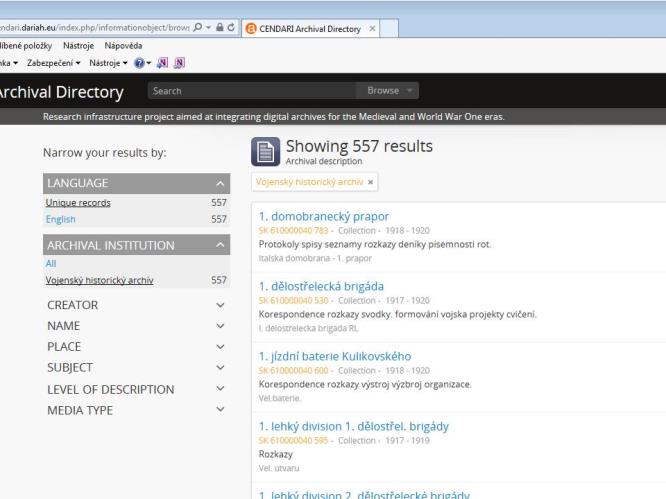Click the first OneNote icon in toolbar
The height and width of the screenshot is (499, 666).
[162, 63]
